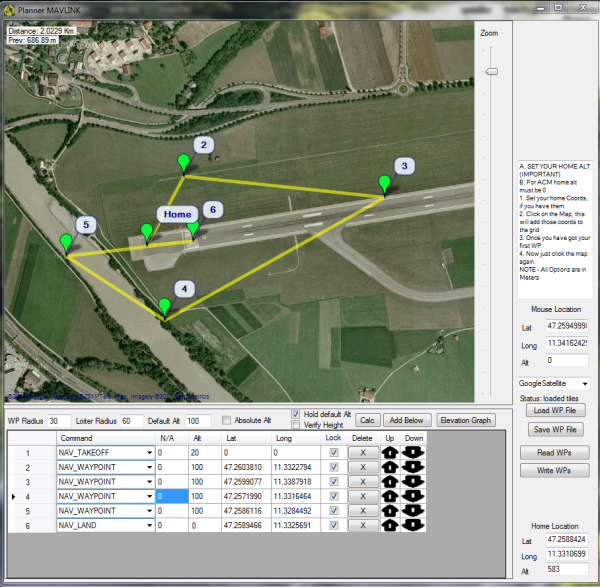Click the map Zoom slider handle
Image resolution: width=600 pixels, height=587 pixels.
tap(492, 72)
